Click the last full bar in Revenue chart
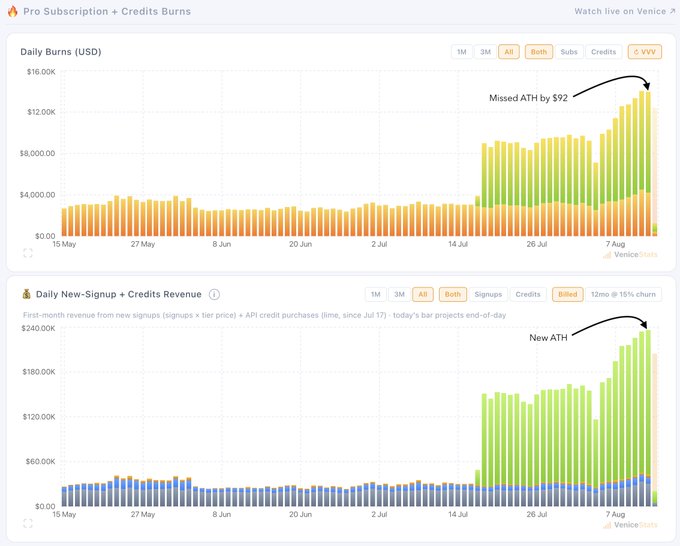The width and height of the screenshot is (680, 546). point(648,418)
